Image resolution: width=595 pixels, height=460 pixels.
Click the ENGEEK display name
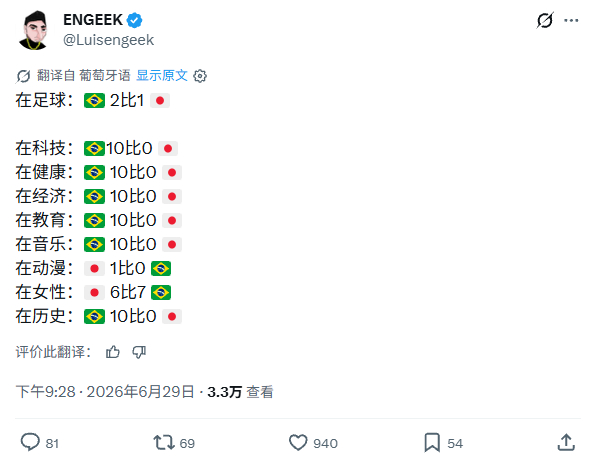pyautogui.click(x=93, y=20)
